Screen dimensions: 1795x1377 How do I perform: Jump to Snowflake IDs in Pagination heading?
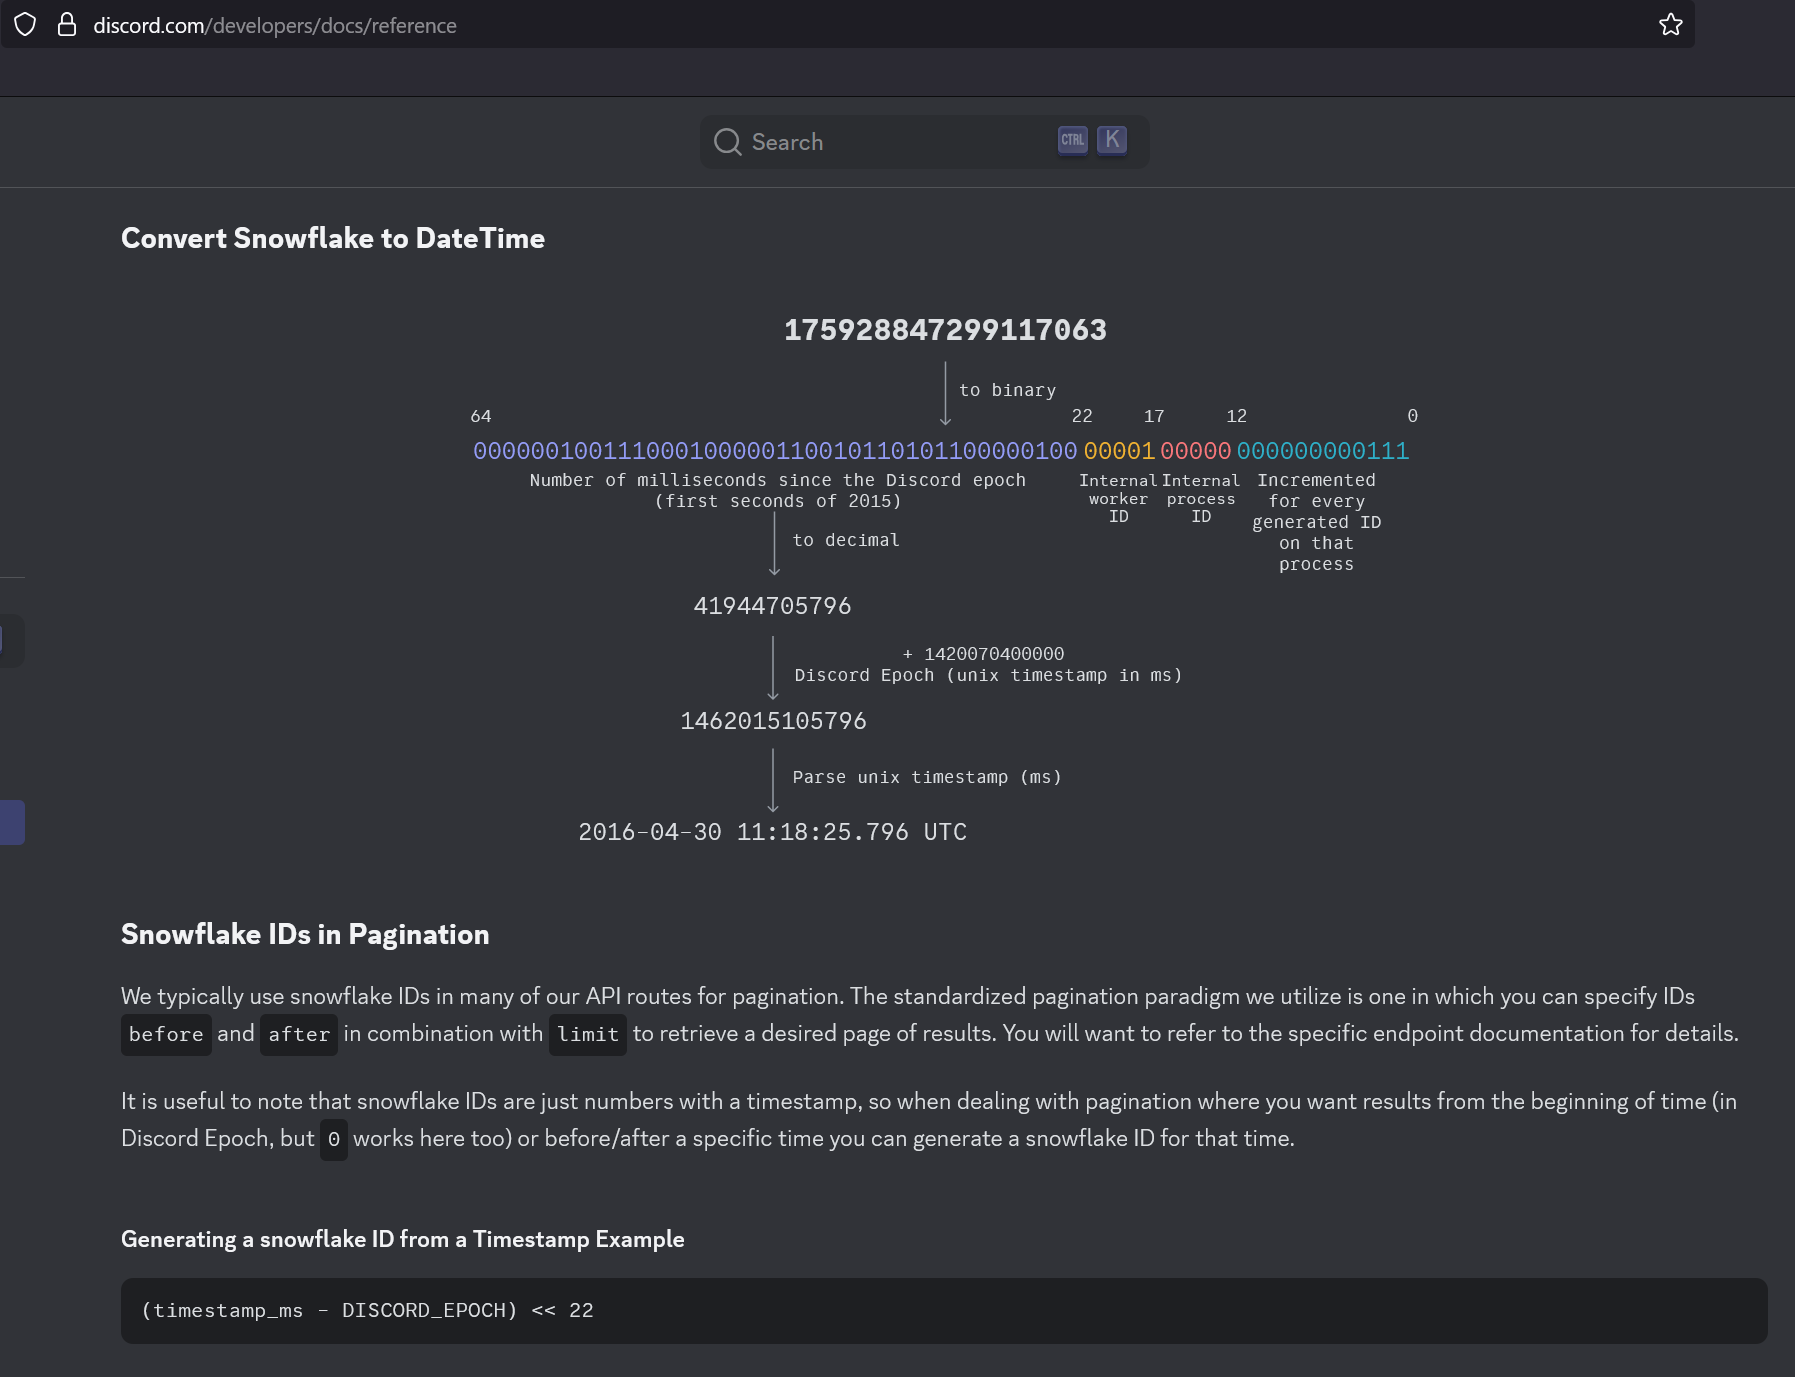pyautogui.click(x=305, y=934)
